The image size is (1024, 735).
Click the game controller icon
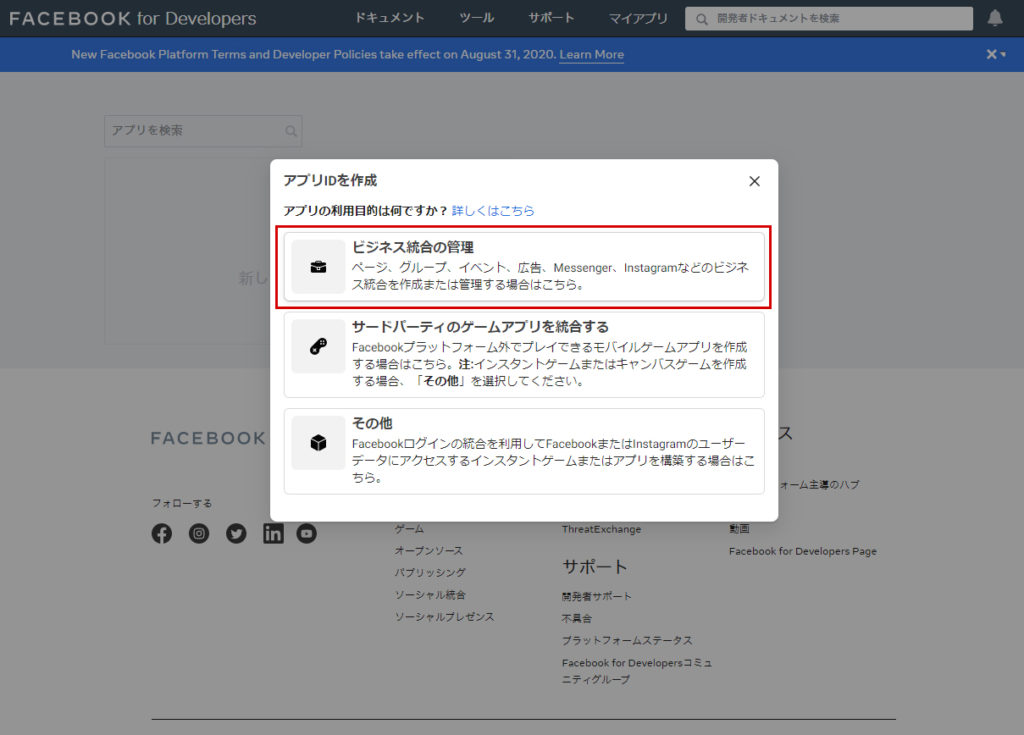[318, 347]
